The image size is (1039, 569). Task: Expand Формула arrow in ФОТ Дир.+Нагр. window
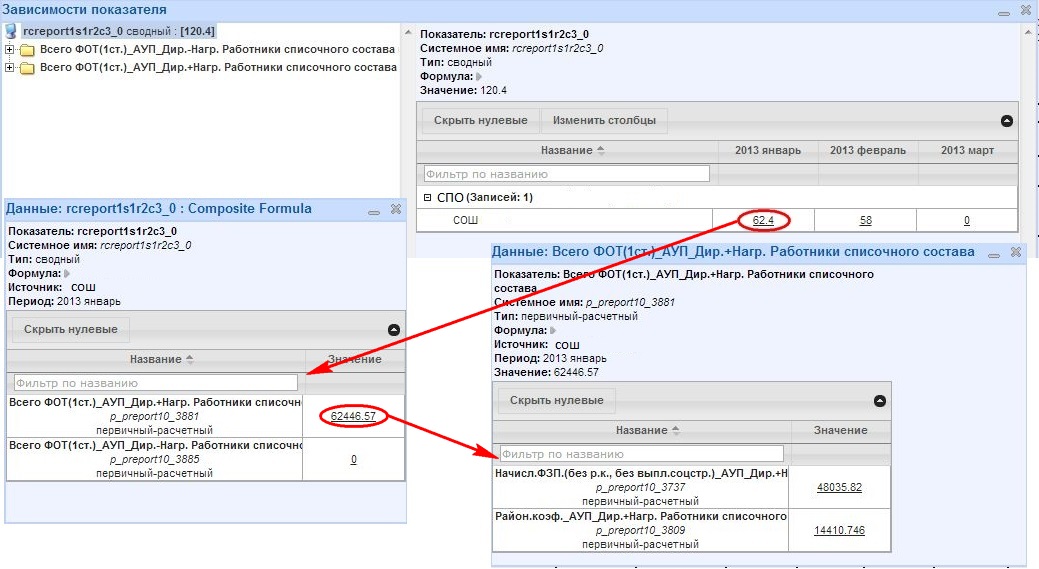[x=553, y=331]
